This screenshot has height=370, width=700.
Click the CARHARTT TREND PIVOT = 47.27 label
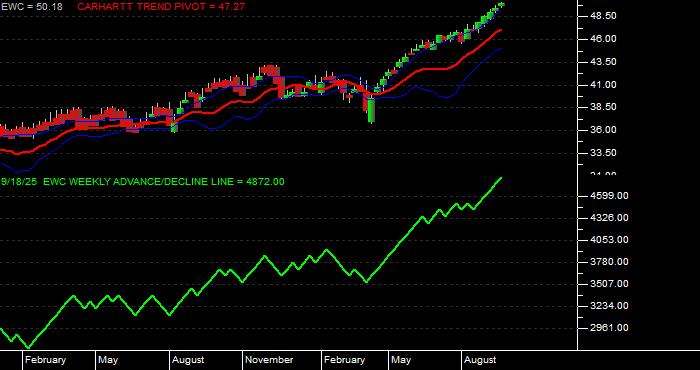pyautogui.click(x=162, y=7)
